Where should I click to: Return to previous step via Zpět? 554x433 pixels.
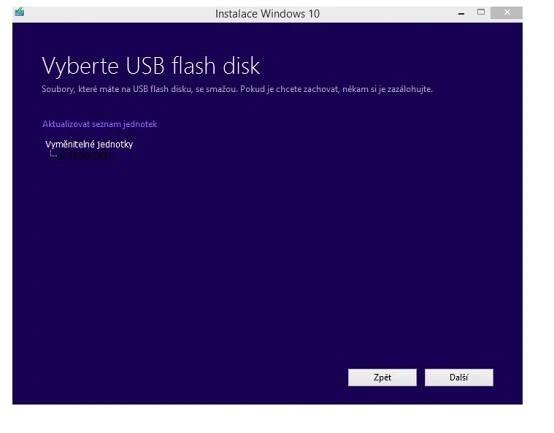tap(382, 378)
